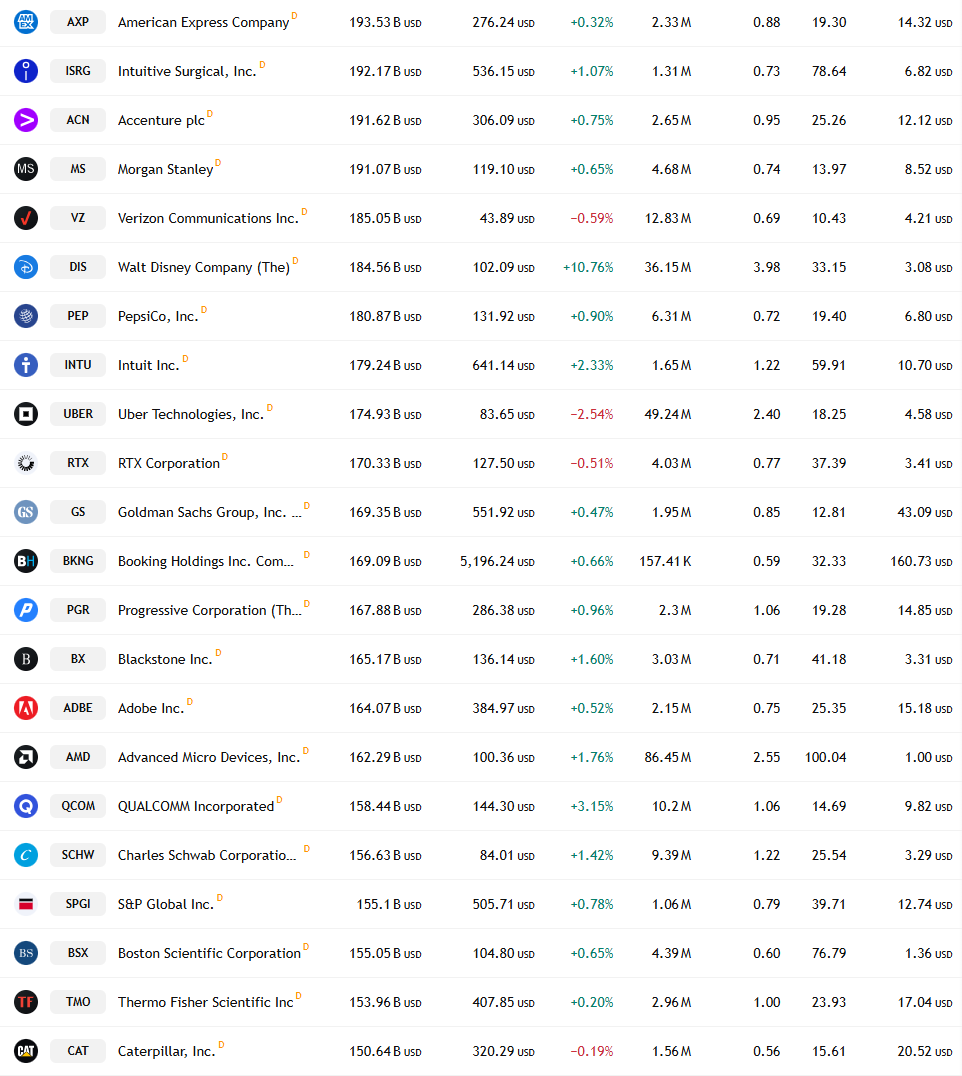Click the Caterpillar CAT logo icon

point(26,1051)
